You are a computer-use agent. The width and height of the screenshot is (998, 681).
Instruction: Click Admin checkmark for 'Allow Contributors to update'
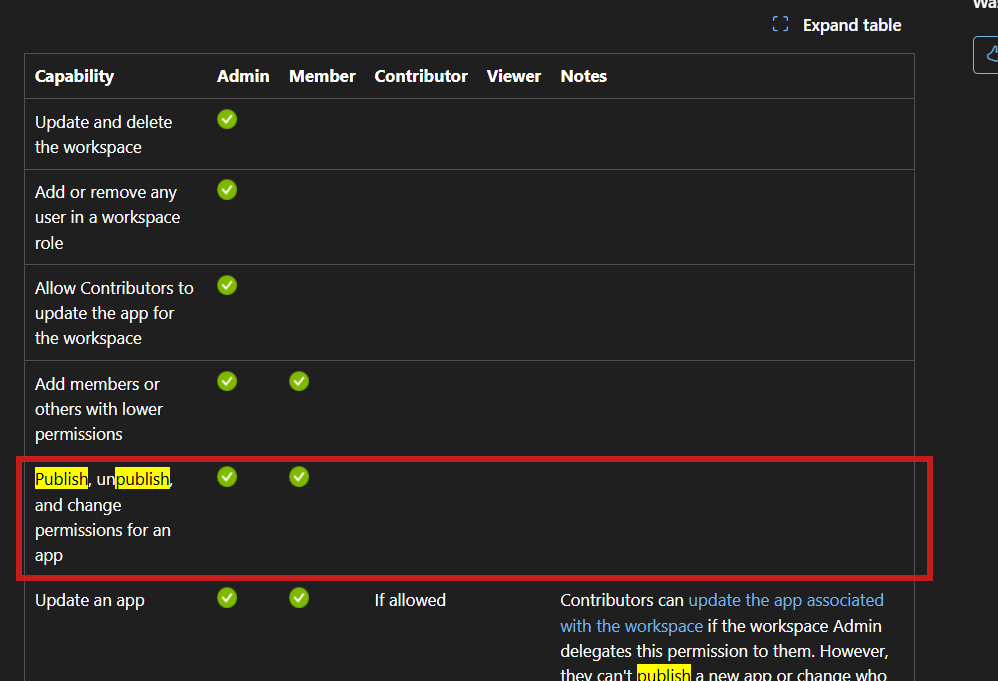point(227,285)
